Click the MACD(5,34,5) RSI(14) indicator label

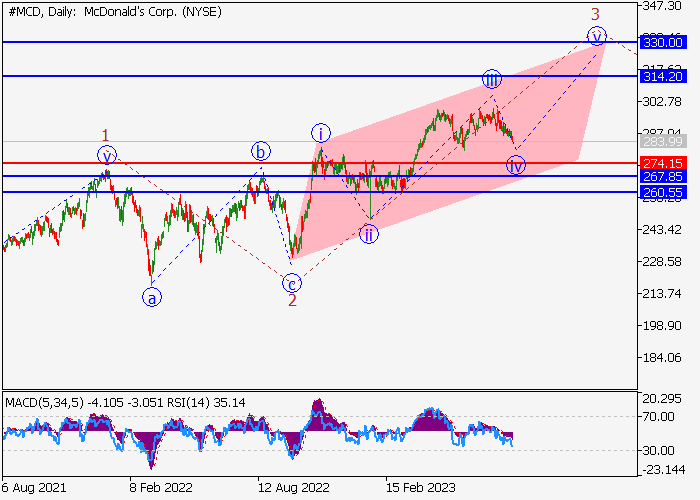pos(125,403)
